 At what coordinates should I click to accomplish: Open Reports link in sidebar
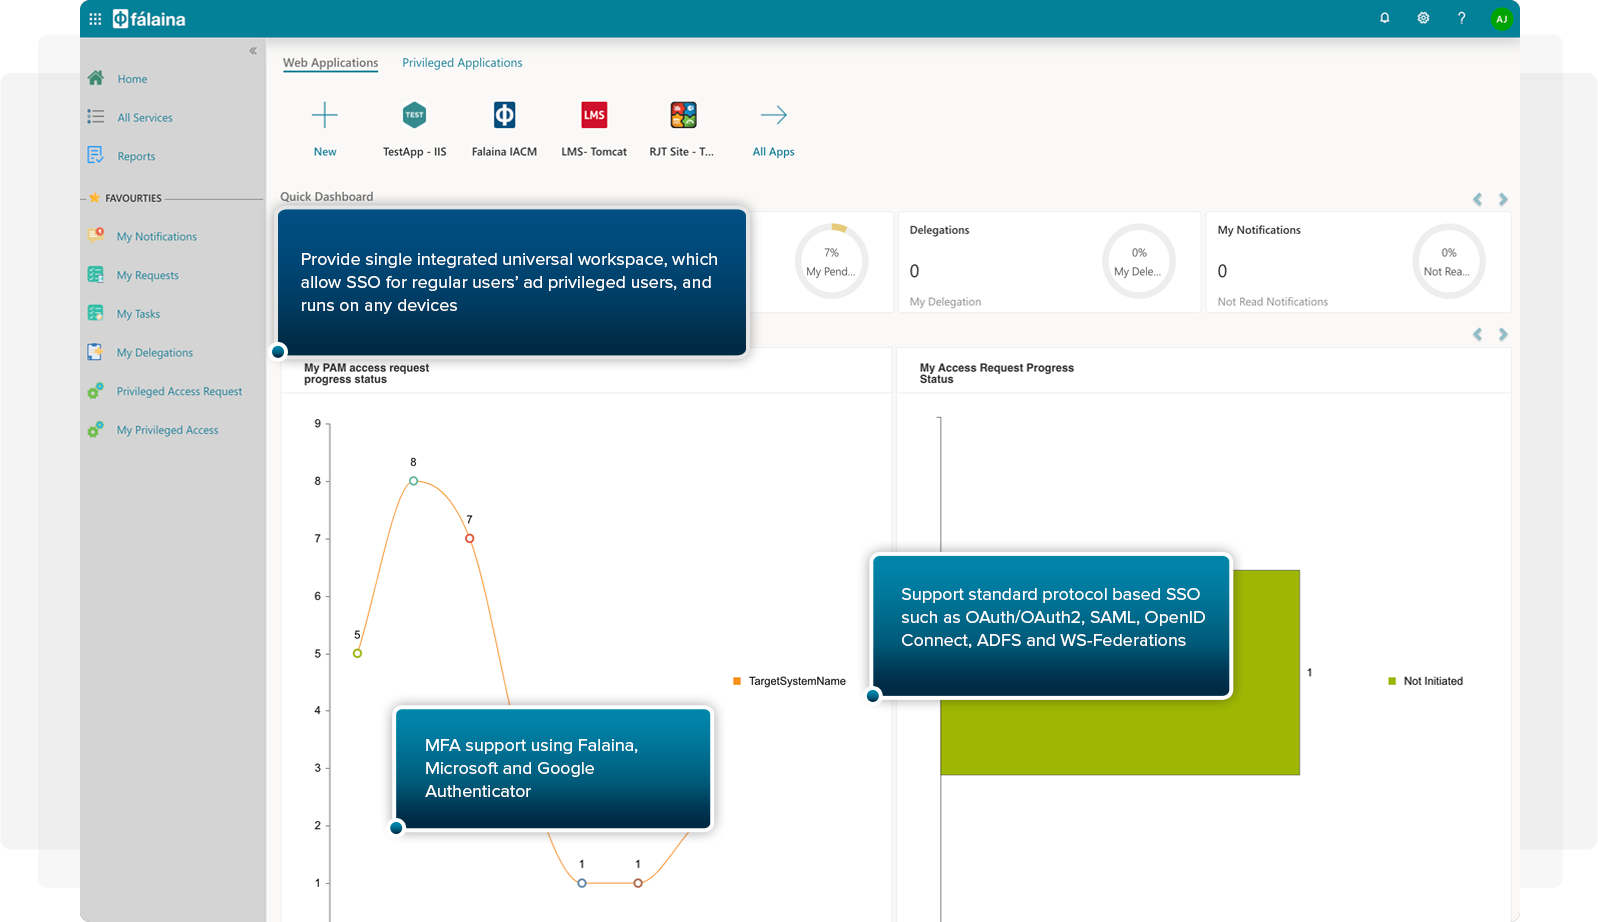pos(136,157)
